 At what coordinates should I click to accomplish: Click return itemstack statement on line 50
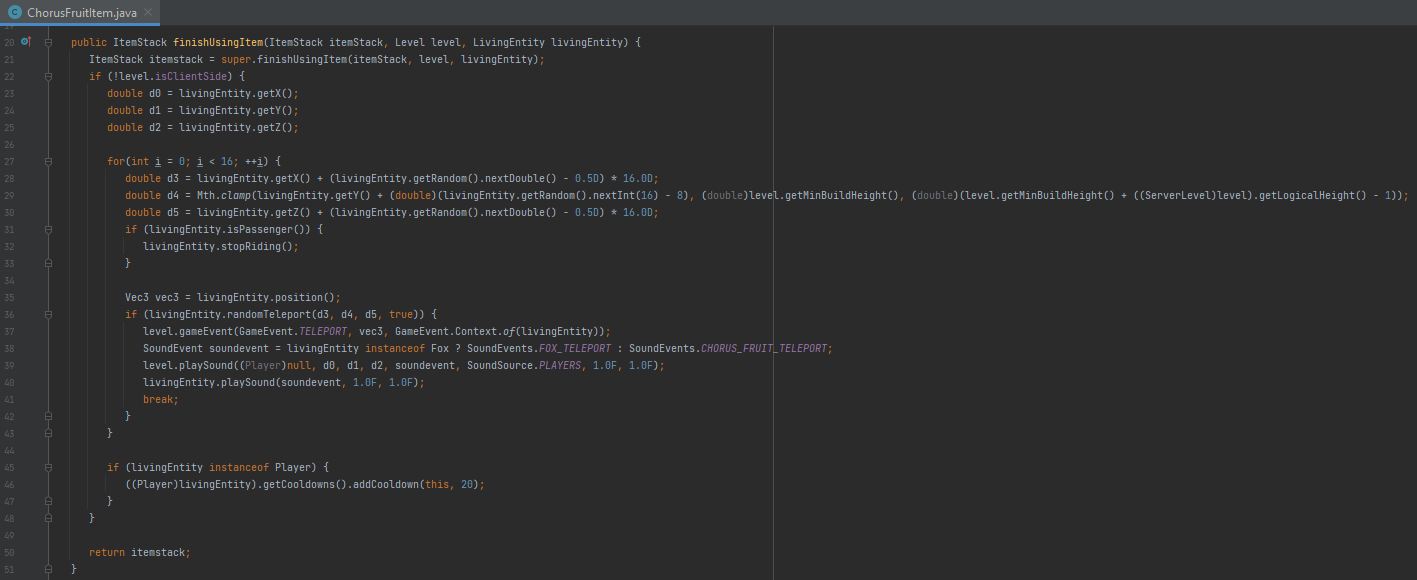click(140, 552)
